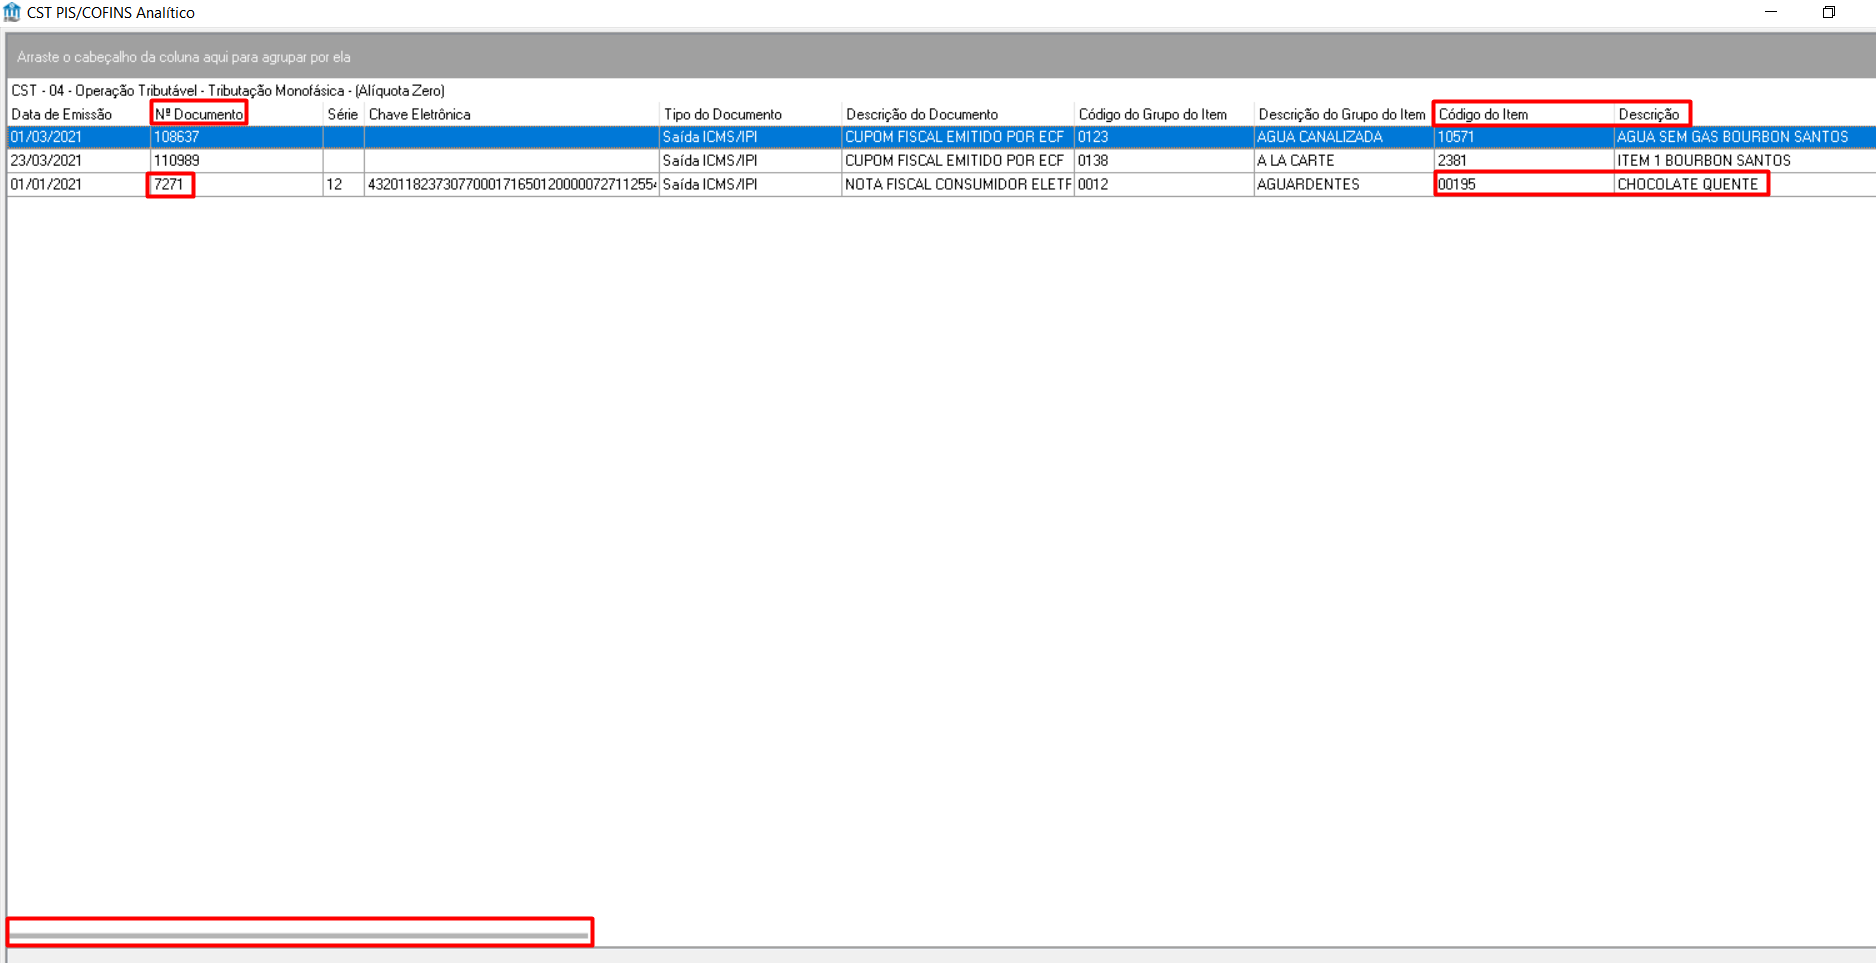This screenshot has width=1876, height=963.
Task: Select item code 00195 cell
Action: pos(1524,184)
